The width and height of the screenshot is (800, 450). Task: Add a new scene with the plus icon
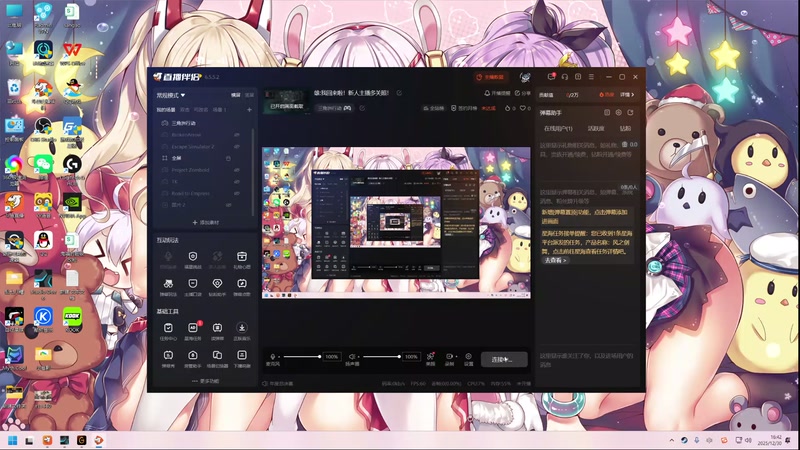click(x=249, y=110)
